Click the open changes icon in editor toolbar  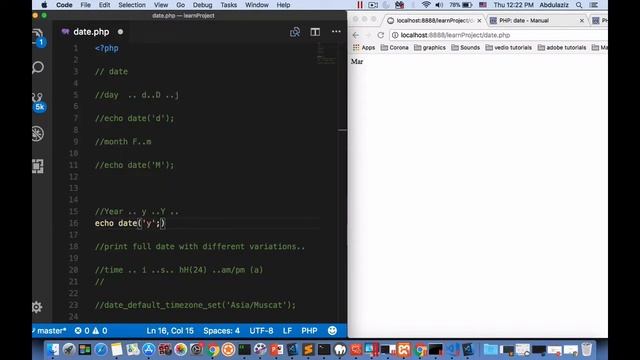point(295,32)
